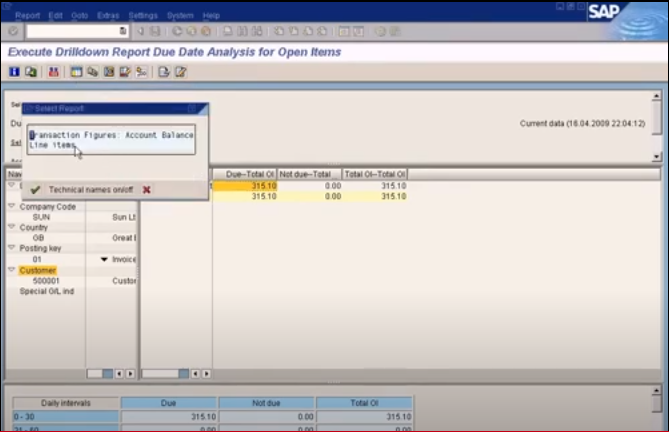The height and width of the screenshot is (432, 669).
Task: Click the '0 - 30' interval row
Action: (66, 417)
